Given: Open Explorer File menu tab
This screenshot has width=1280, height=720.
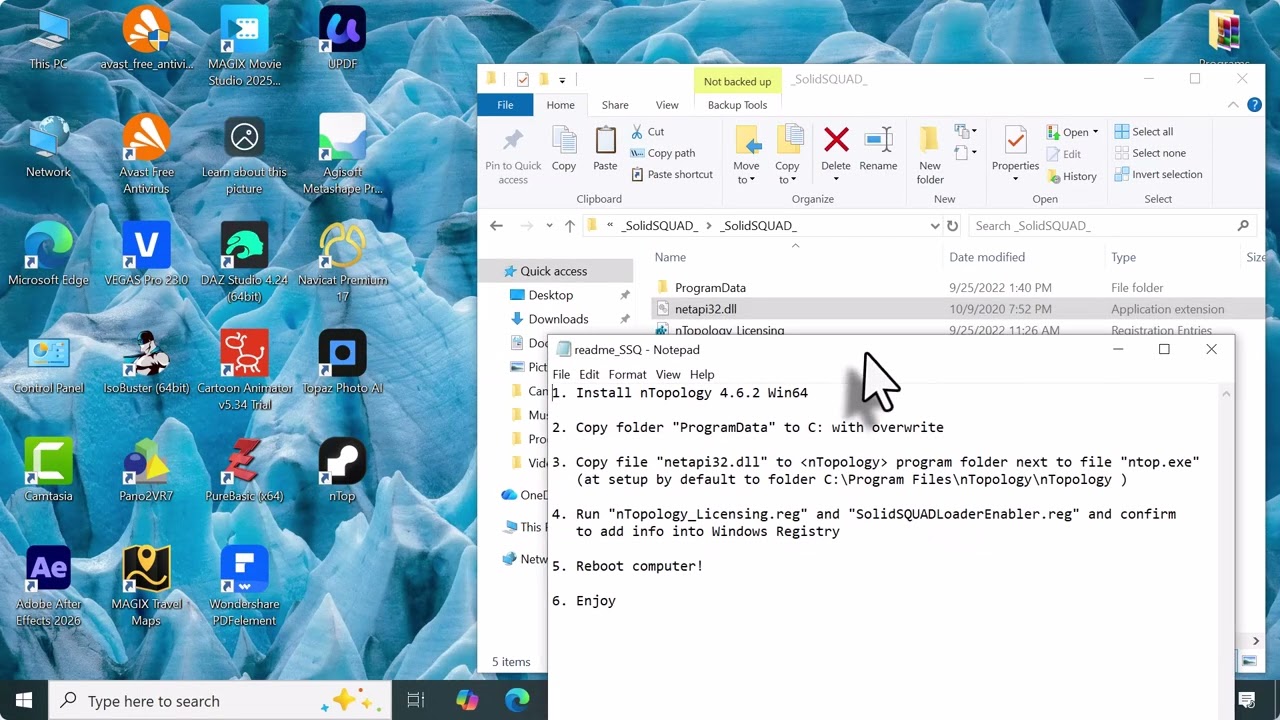Looking at the screenshot, I should click(505, 105).
